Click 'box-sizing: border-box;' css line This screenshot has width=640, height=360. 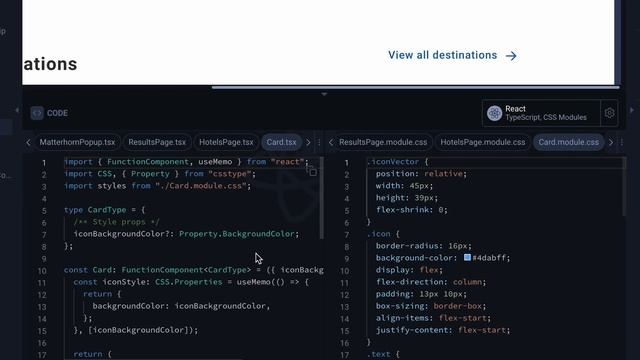coord(431,306)
